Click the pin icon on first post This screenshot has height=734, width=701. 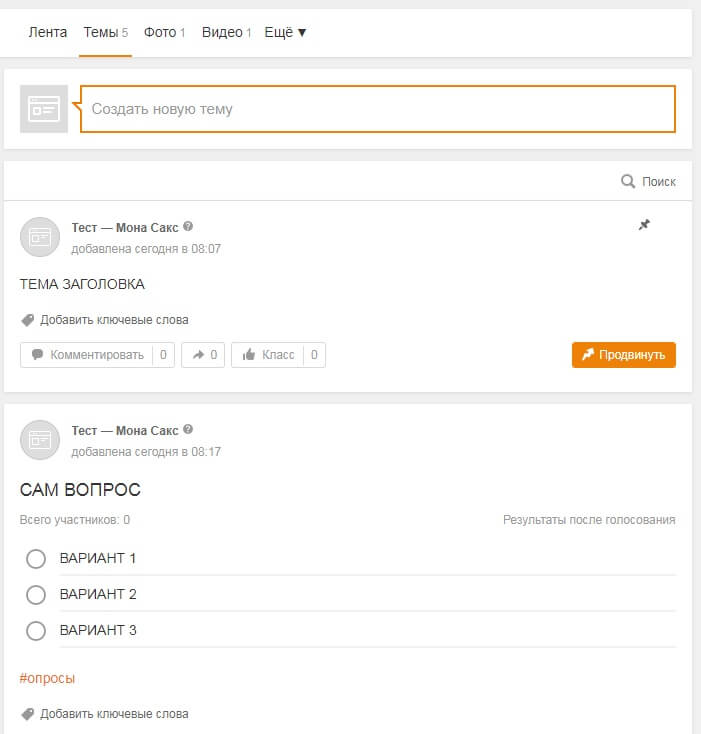coord(644,225)
